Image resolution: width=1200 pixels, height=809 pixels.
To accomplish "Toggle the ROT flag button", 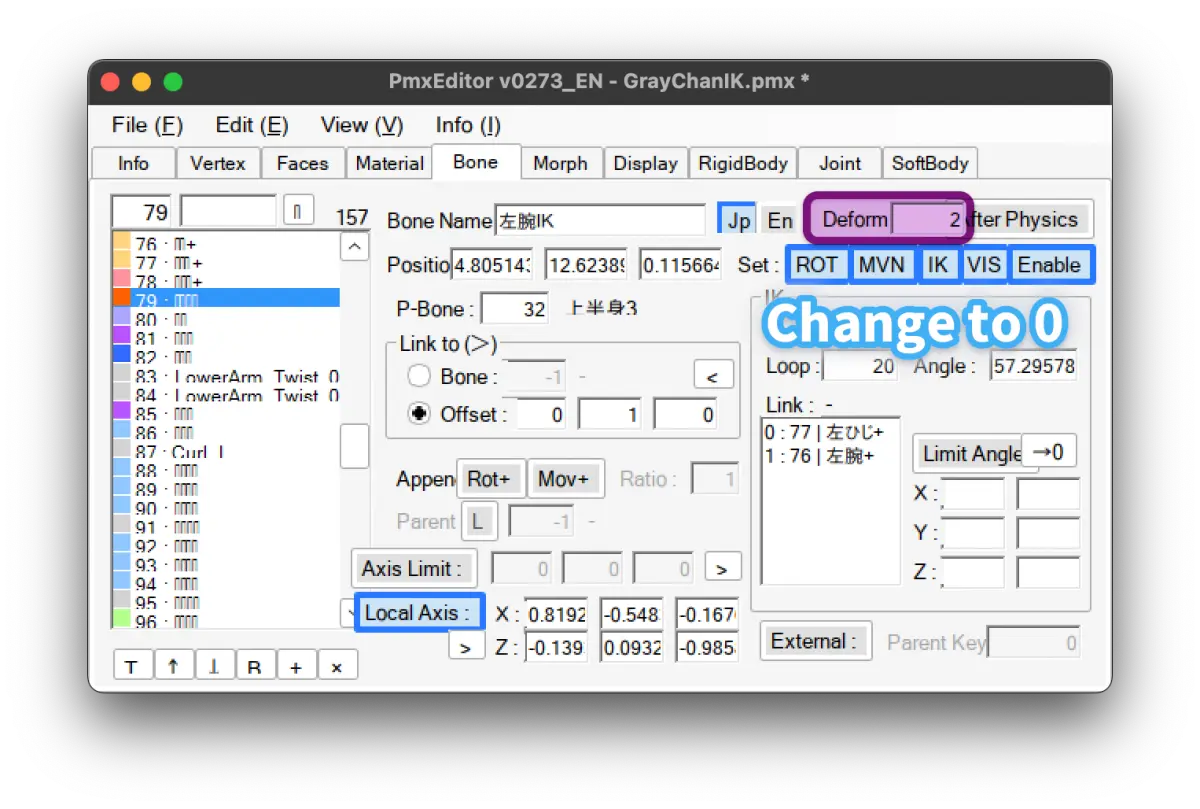I will [817, 265].
